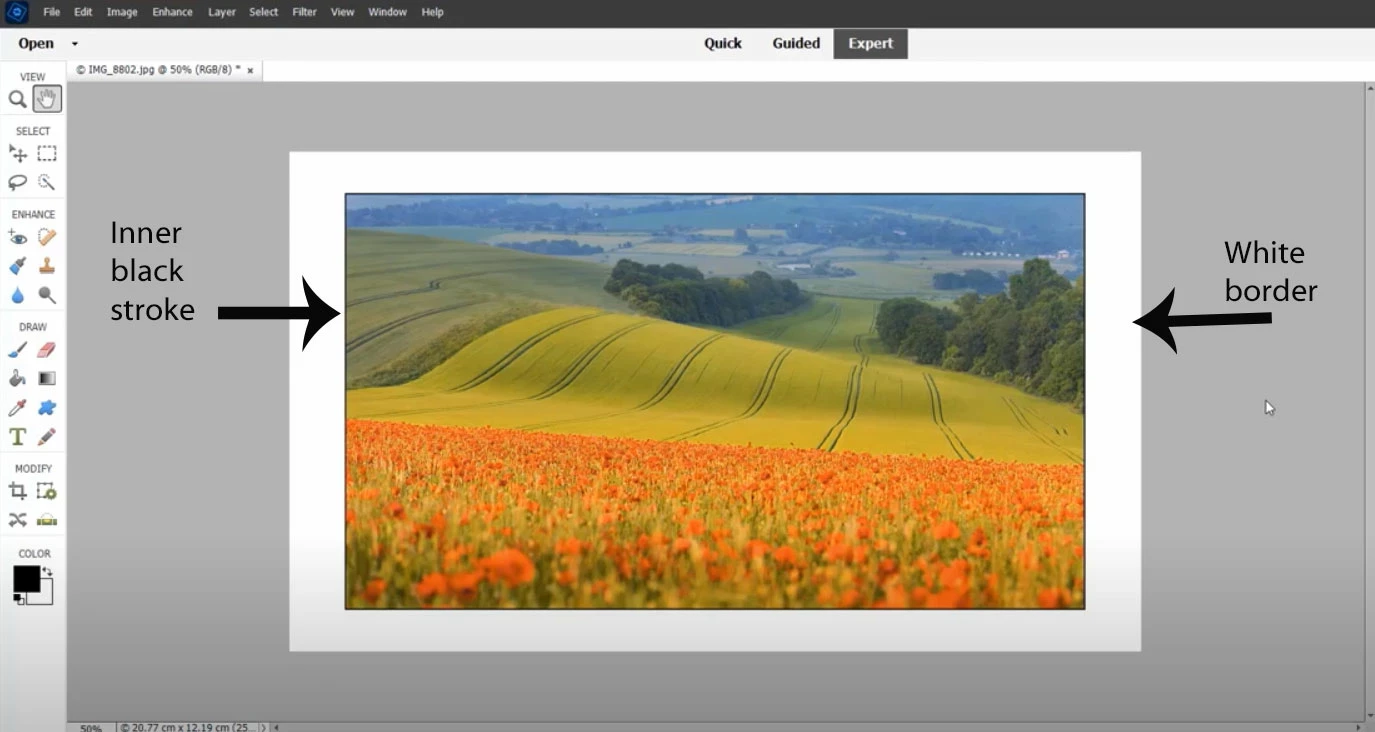The width and height of the screenshot is (1375, 732).
Task: Click the Photoshop Elements app logo
Action: click(16, 12)
